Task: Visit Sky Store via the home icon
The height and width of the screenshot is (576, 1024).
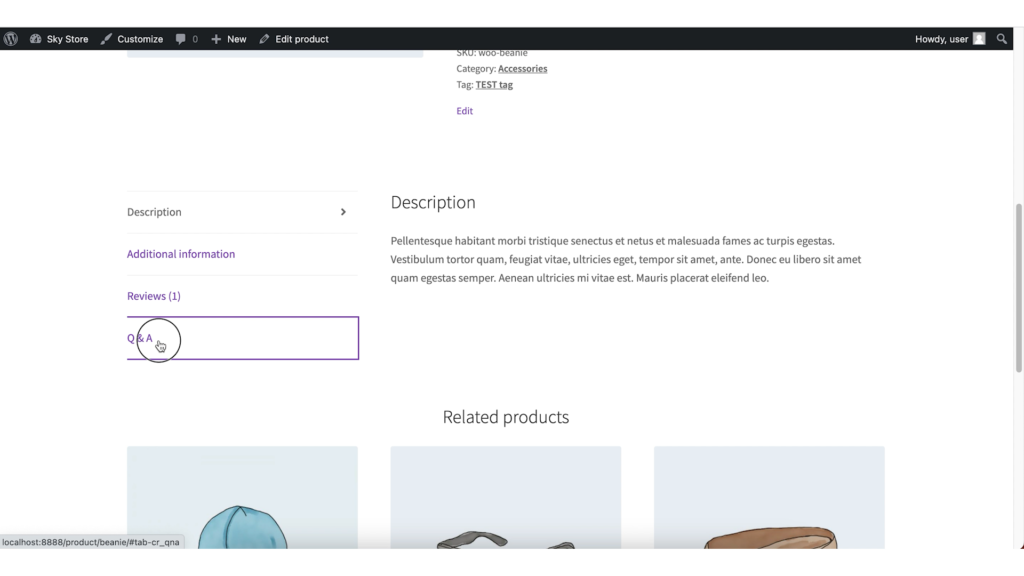Action: click(60, 38)
